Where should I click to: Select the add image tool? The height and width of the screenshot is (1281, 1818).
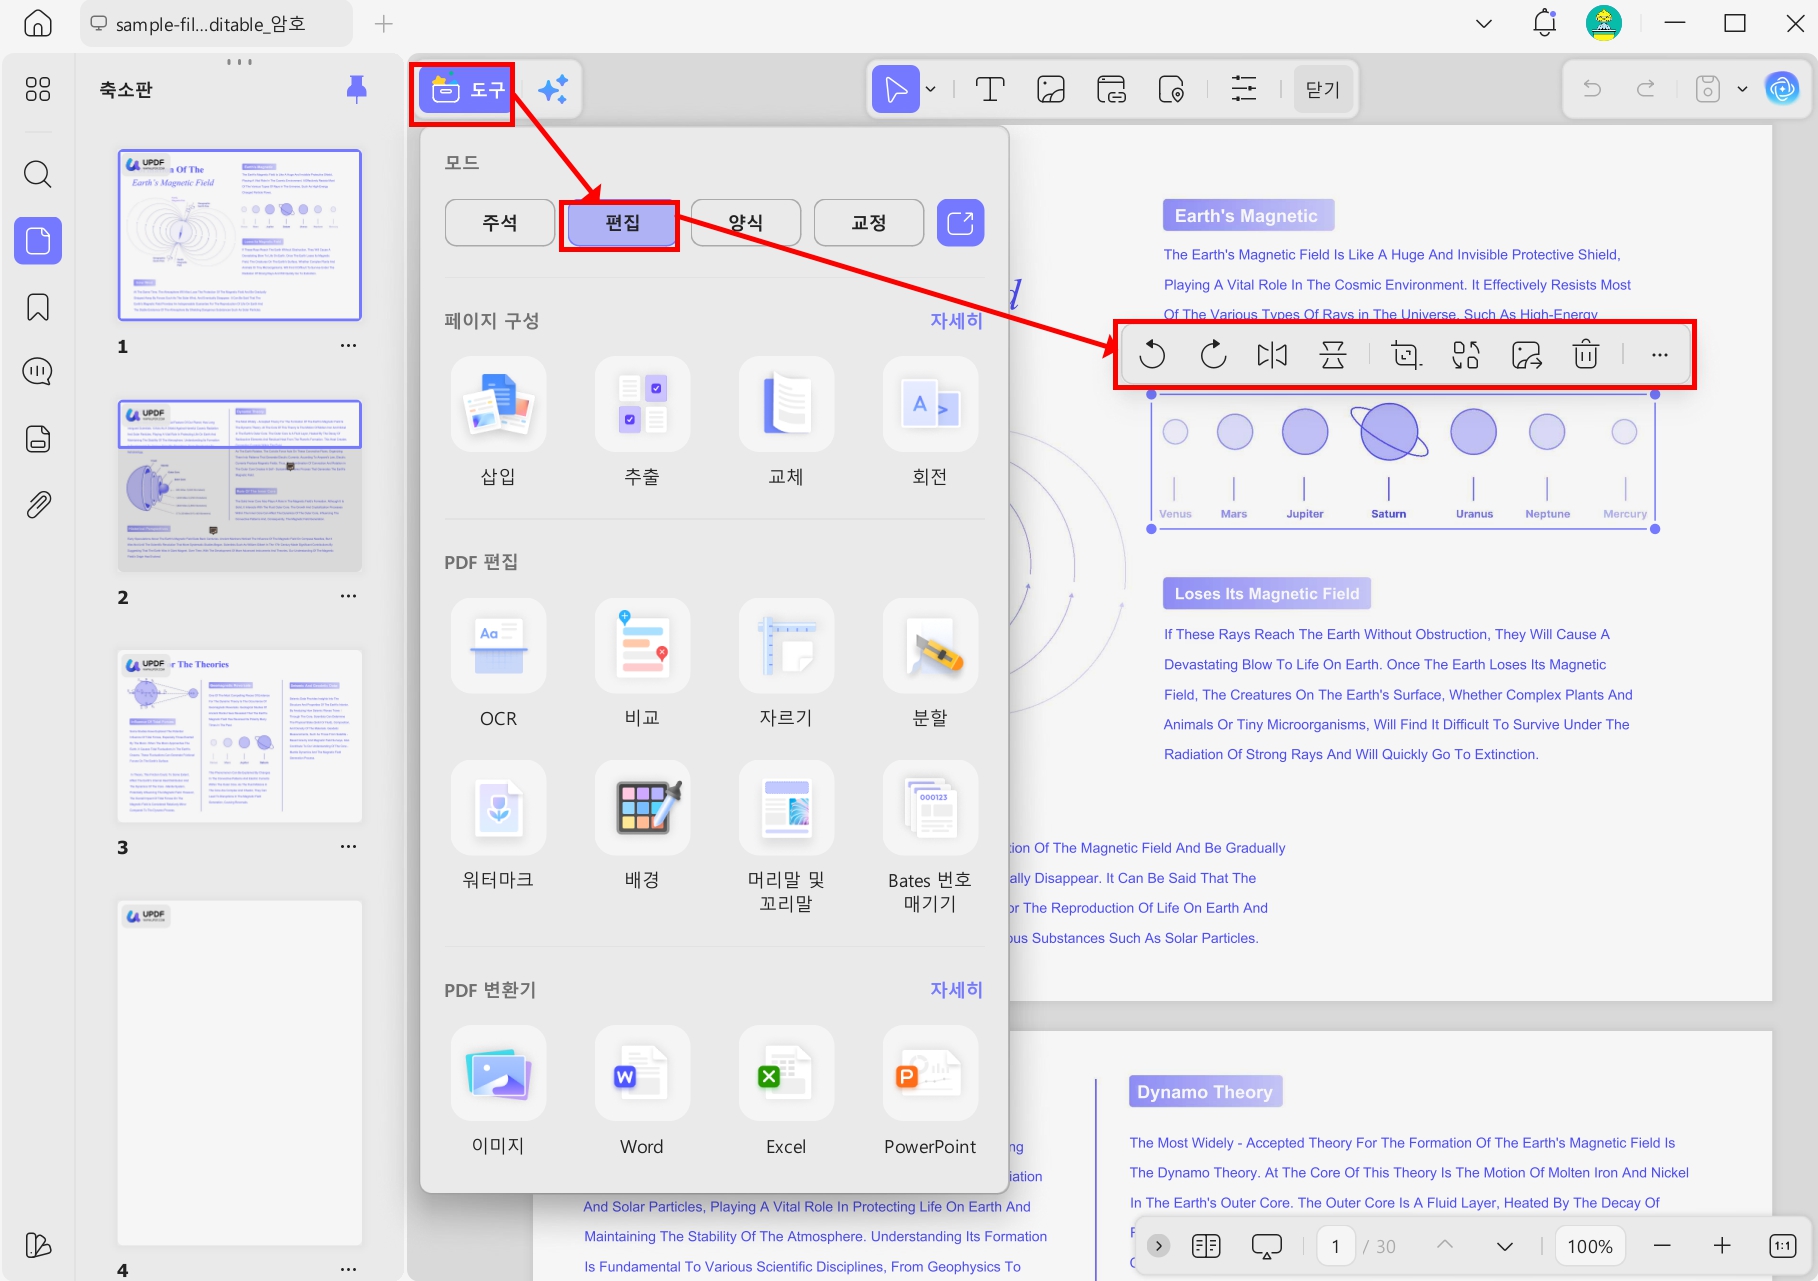tap(1051, 90)
